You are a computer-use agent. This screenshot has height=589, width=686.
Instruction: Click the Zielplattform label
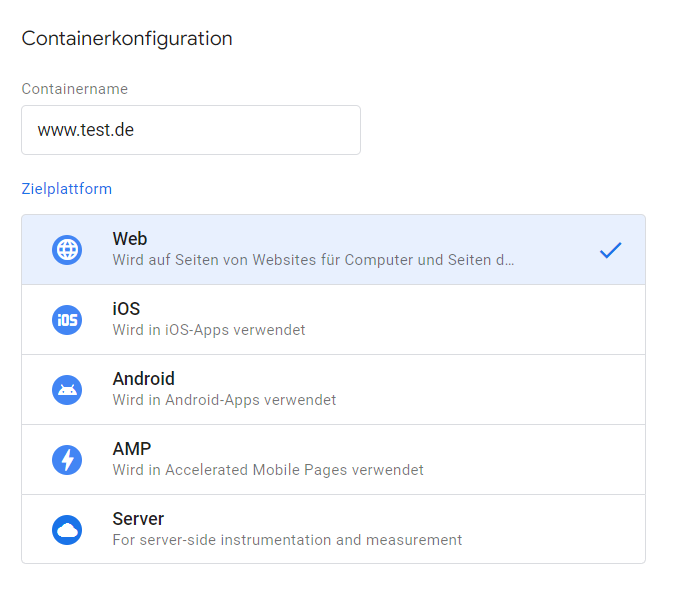click(x=66, y=189)
